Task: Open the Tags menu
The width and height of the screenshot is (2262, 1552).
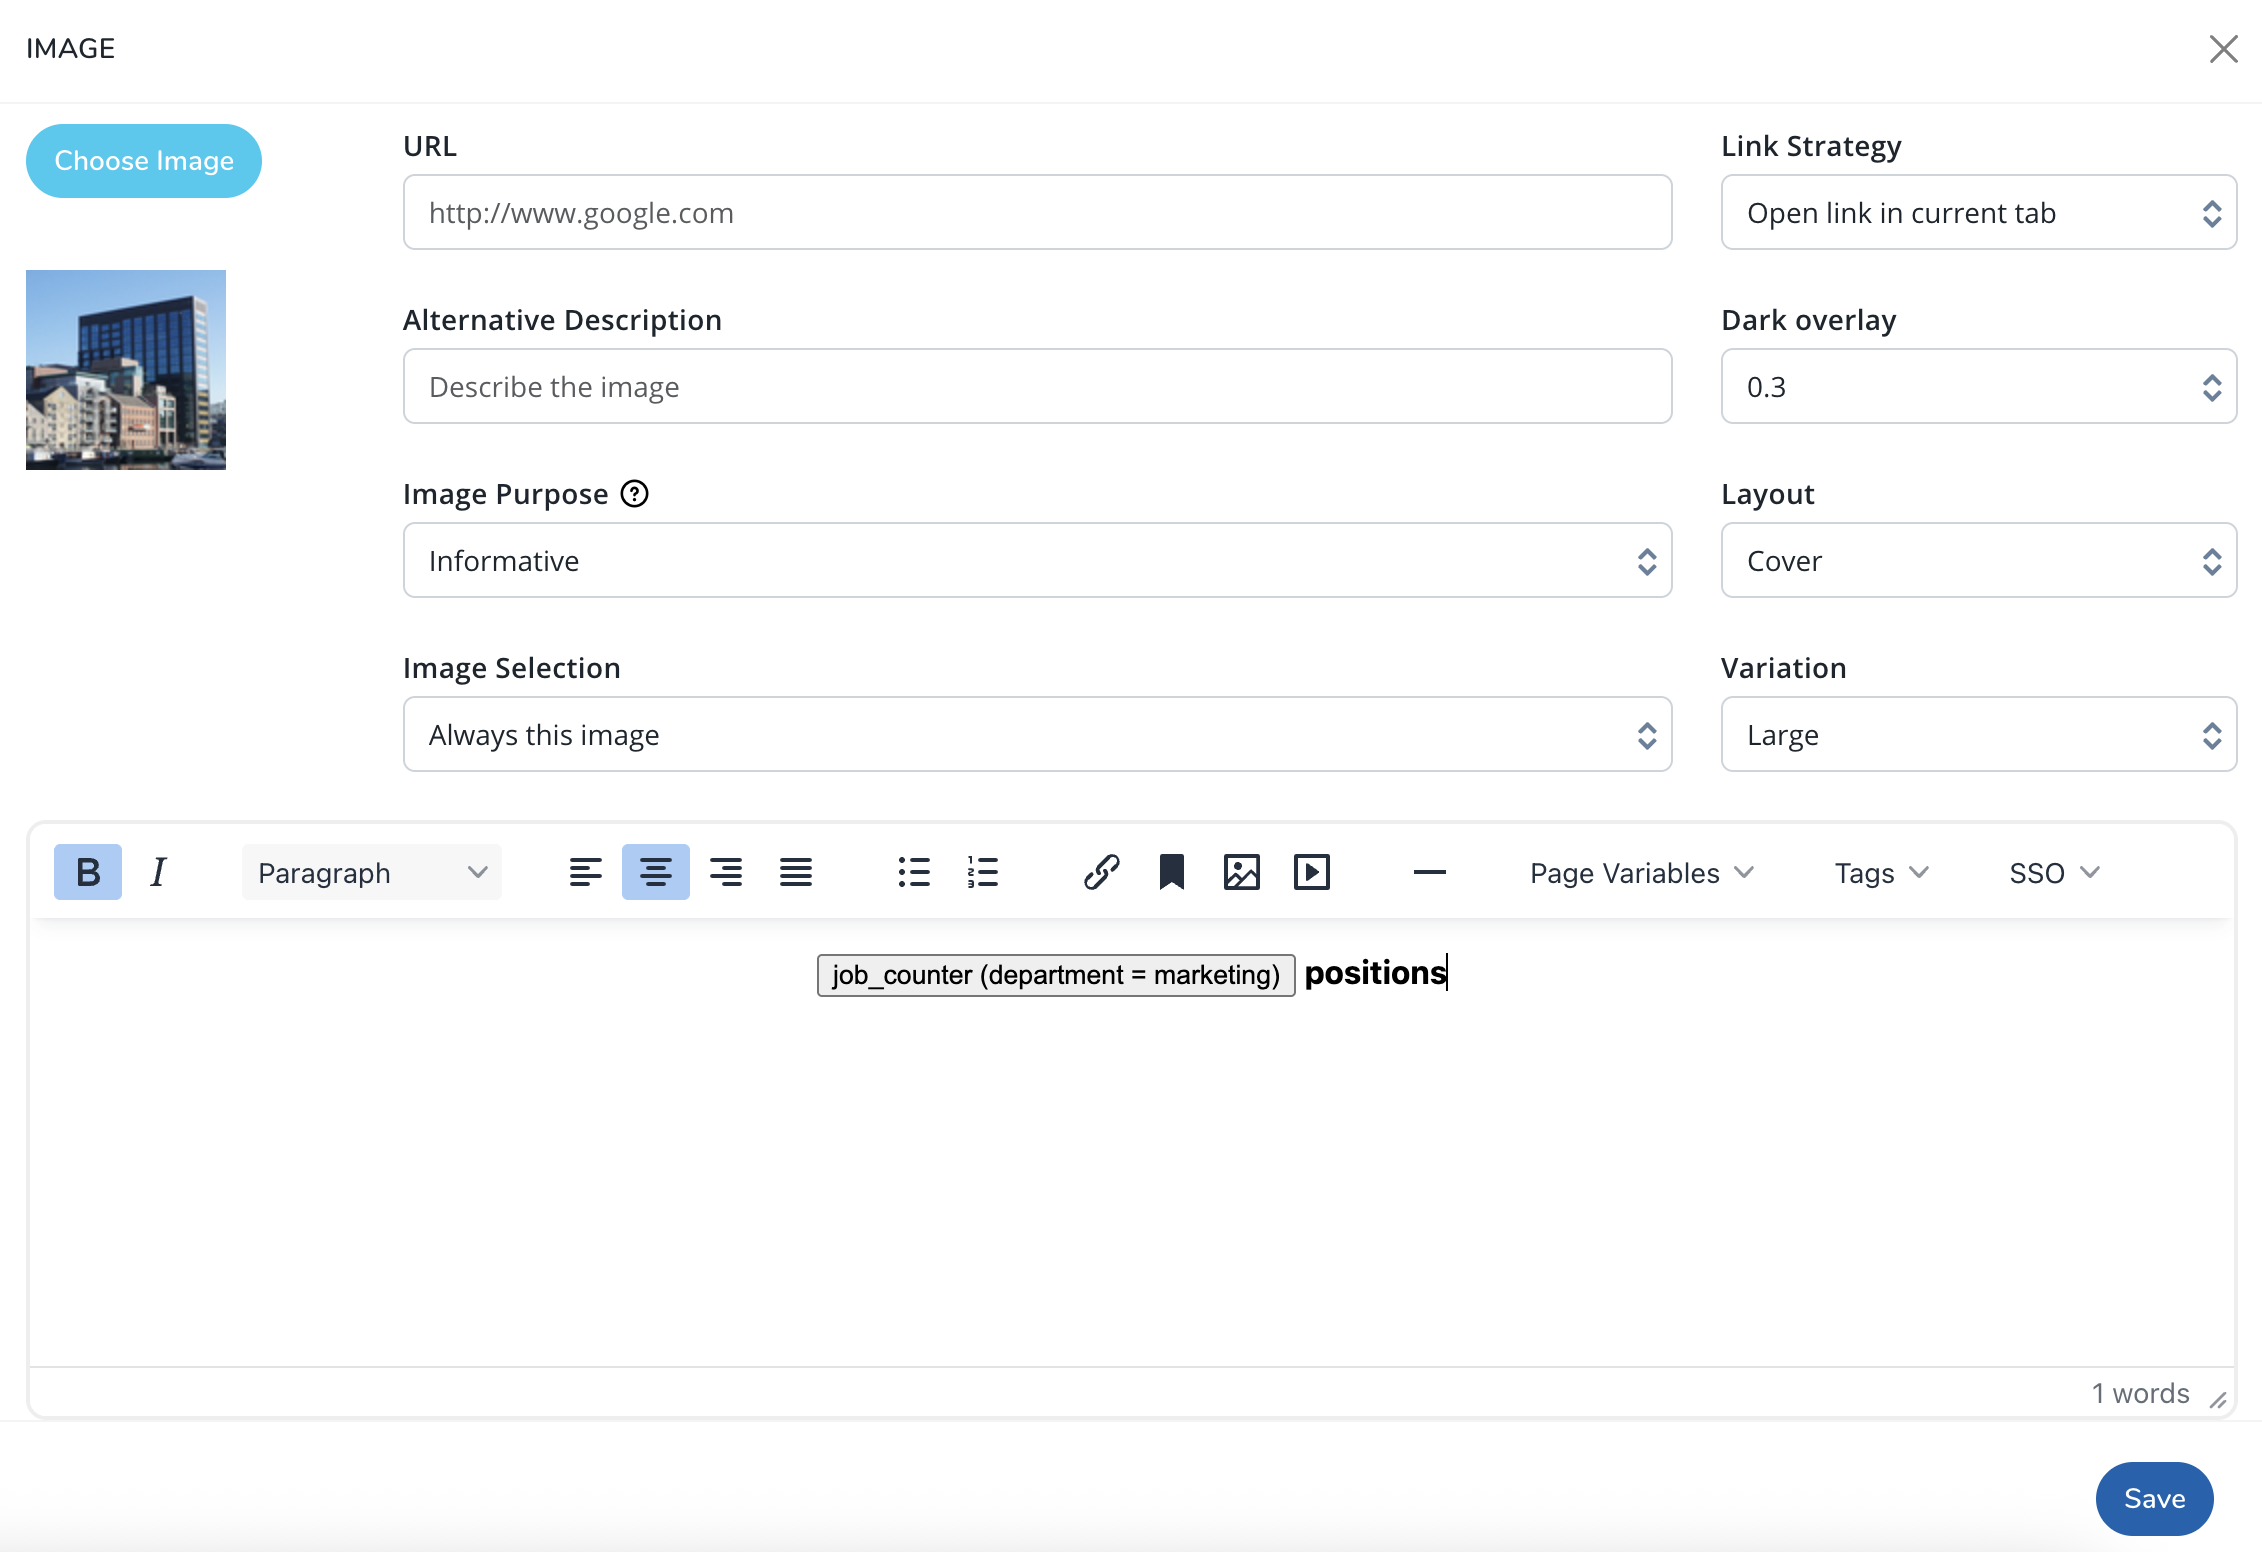Action: click(x=1880, y=872)
